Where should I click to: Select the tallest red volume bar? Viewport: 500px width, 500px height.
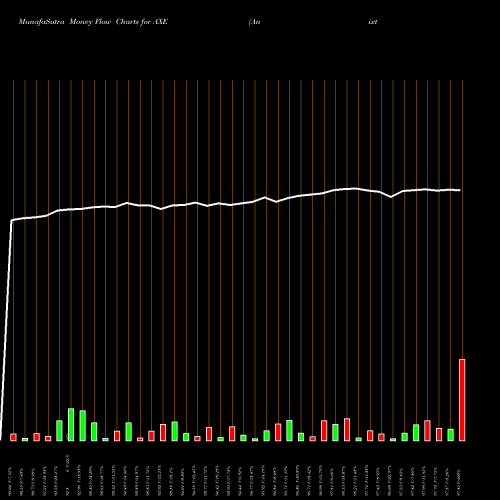[462, 400]
